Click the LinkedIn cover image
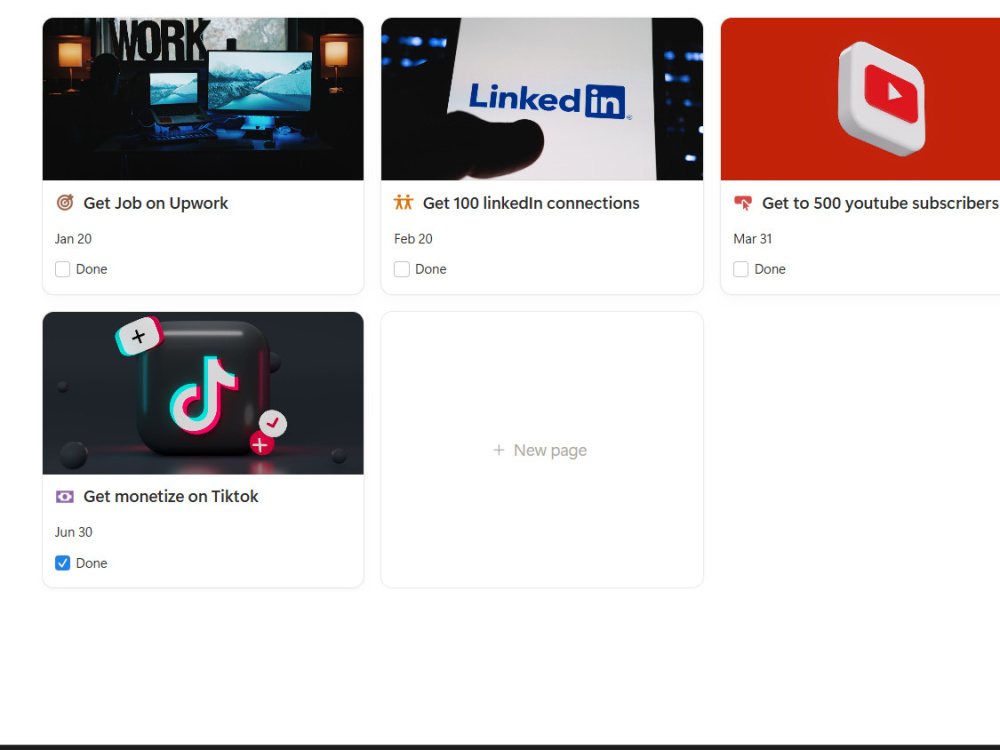1000x750 pixels. coord(542,99)
